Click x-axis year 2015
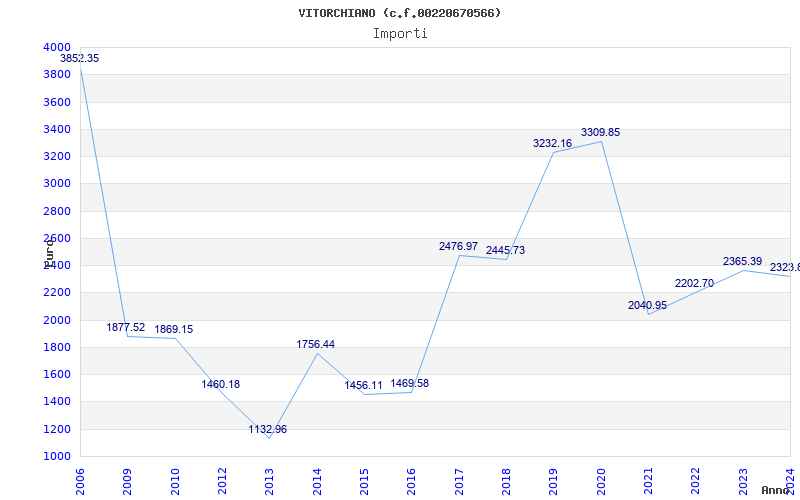Image resolution: width=800 pixels, height=500 pixels. (364, 481)
